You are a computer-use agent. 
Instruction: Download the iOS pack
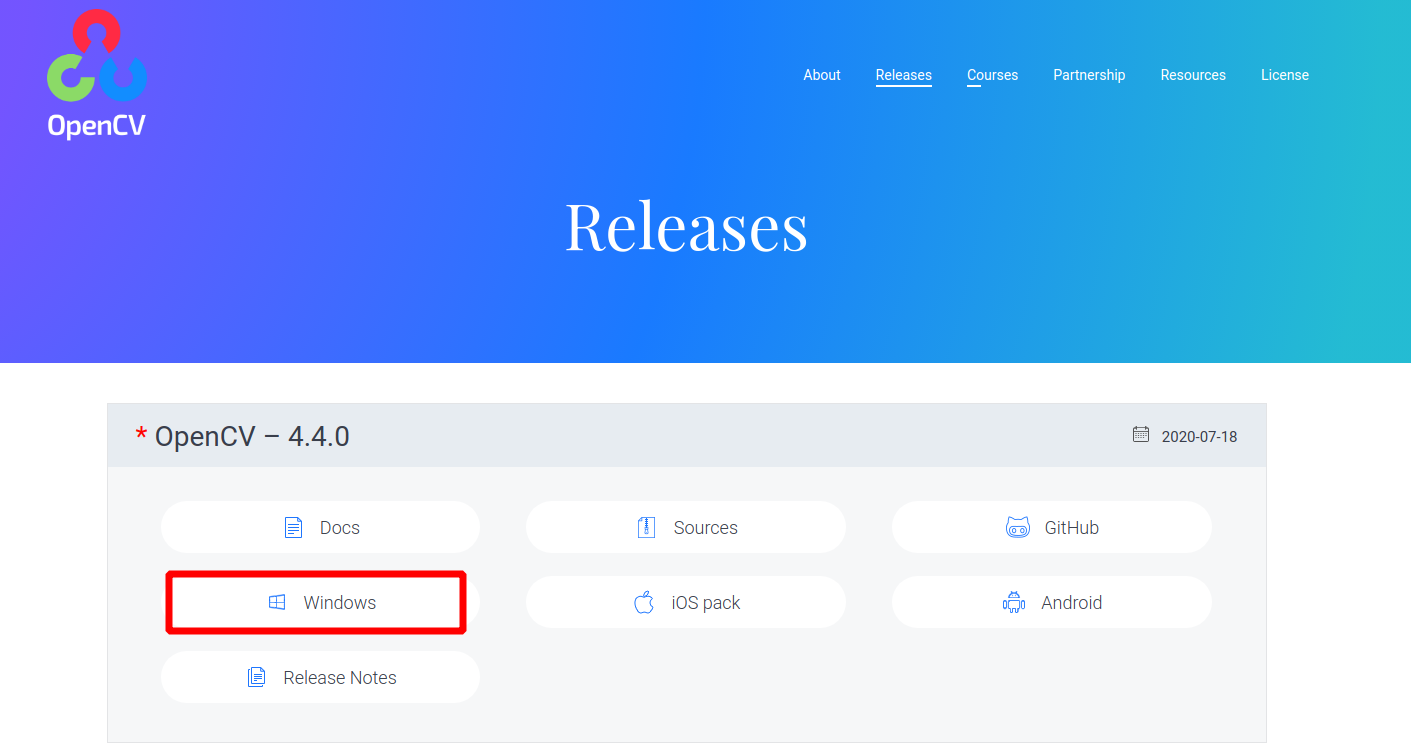tap(686, 602)
